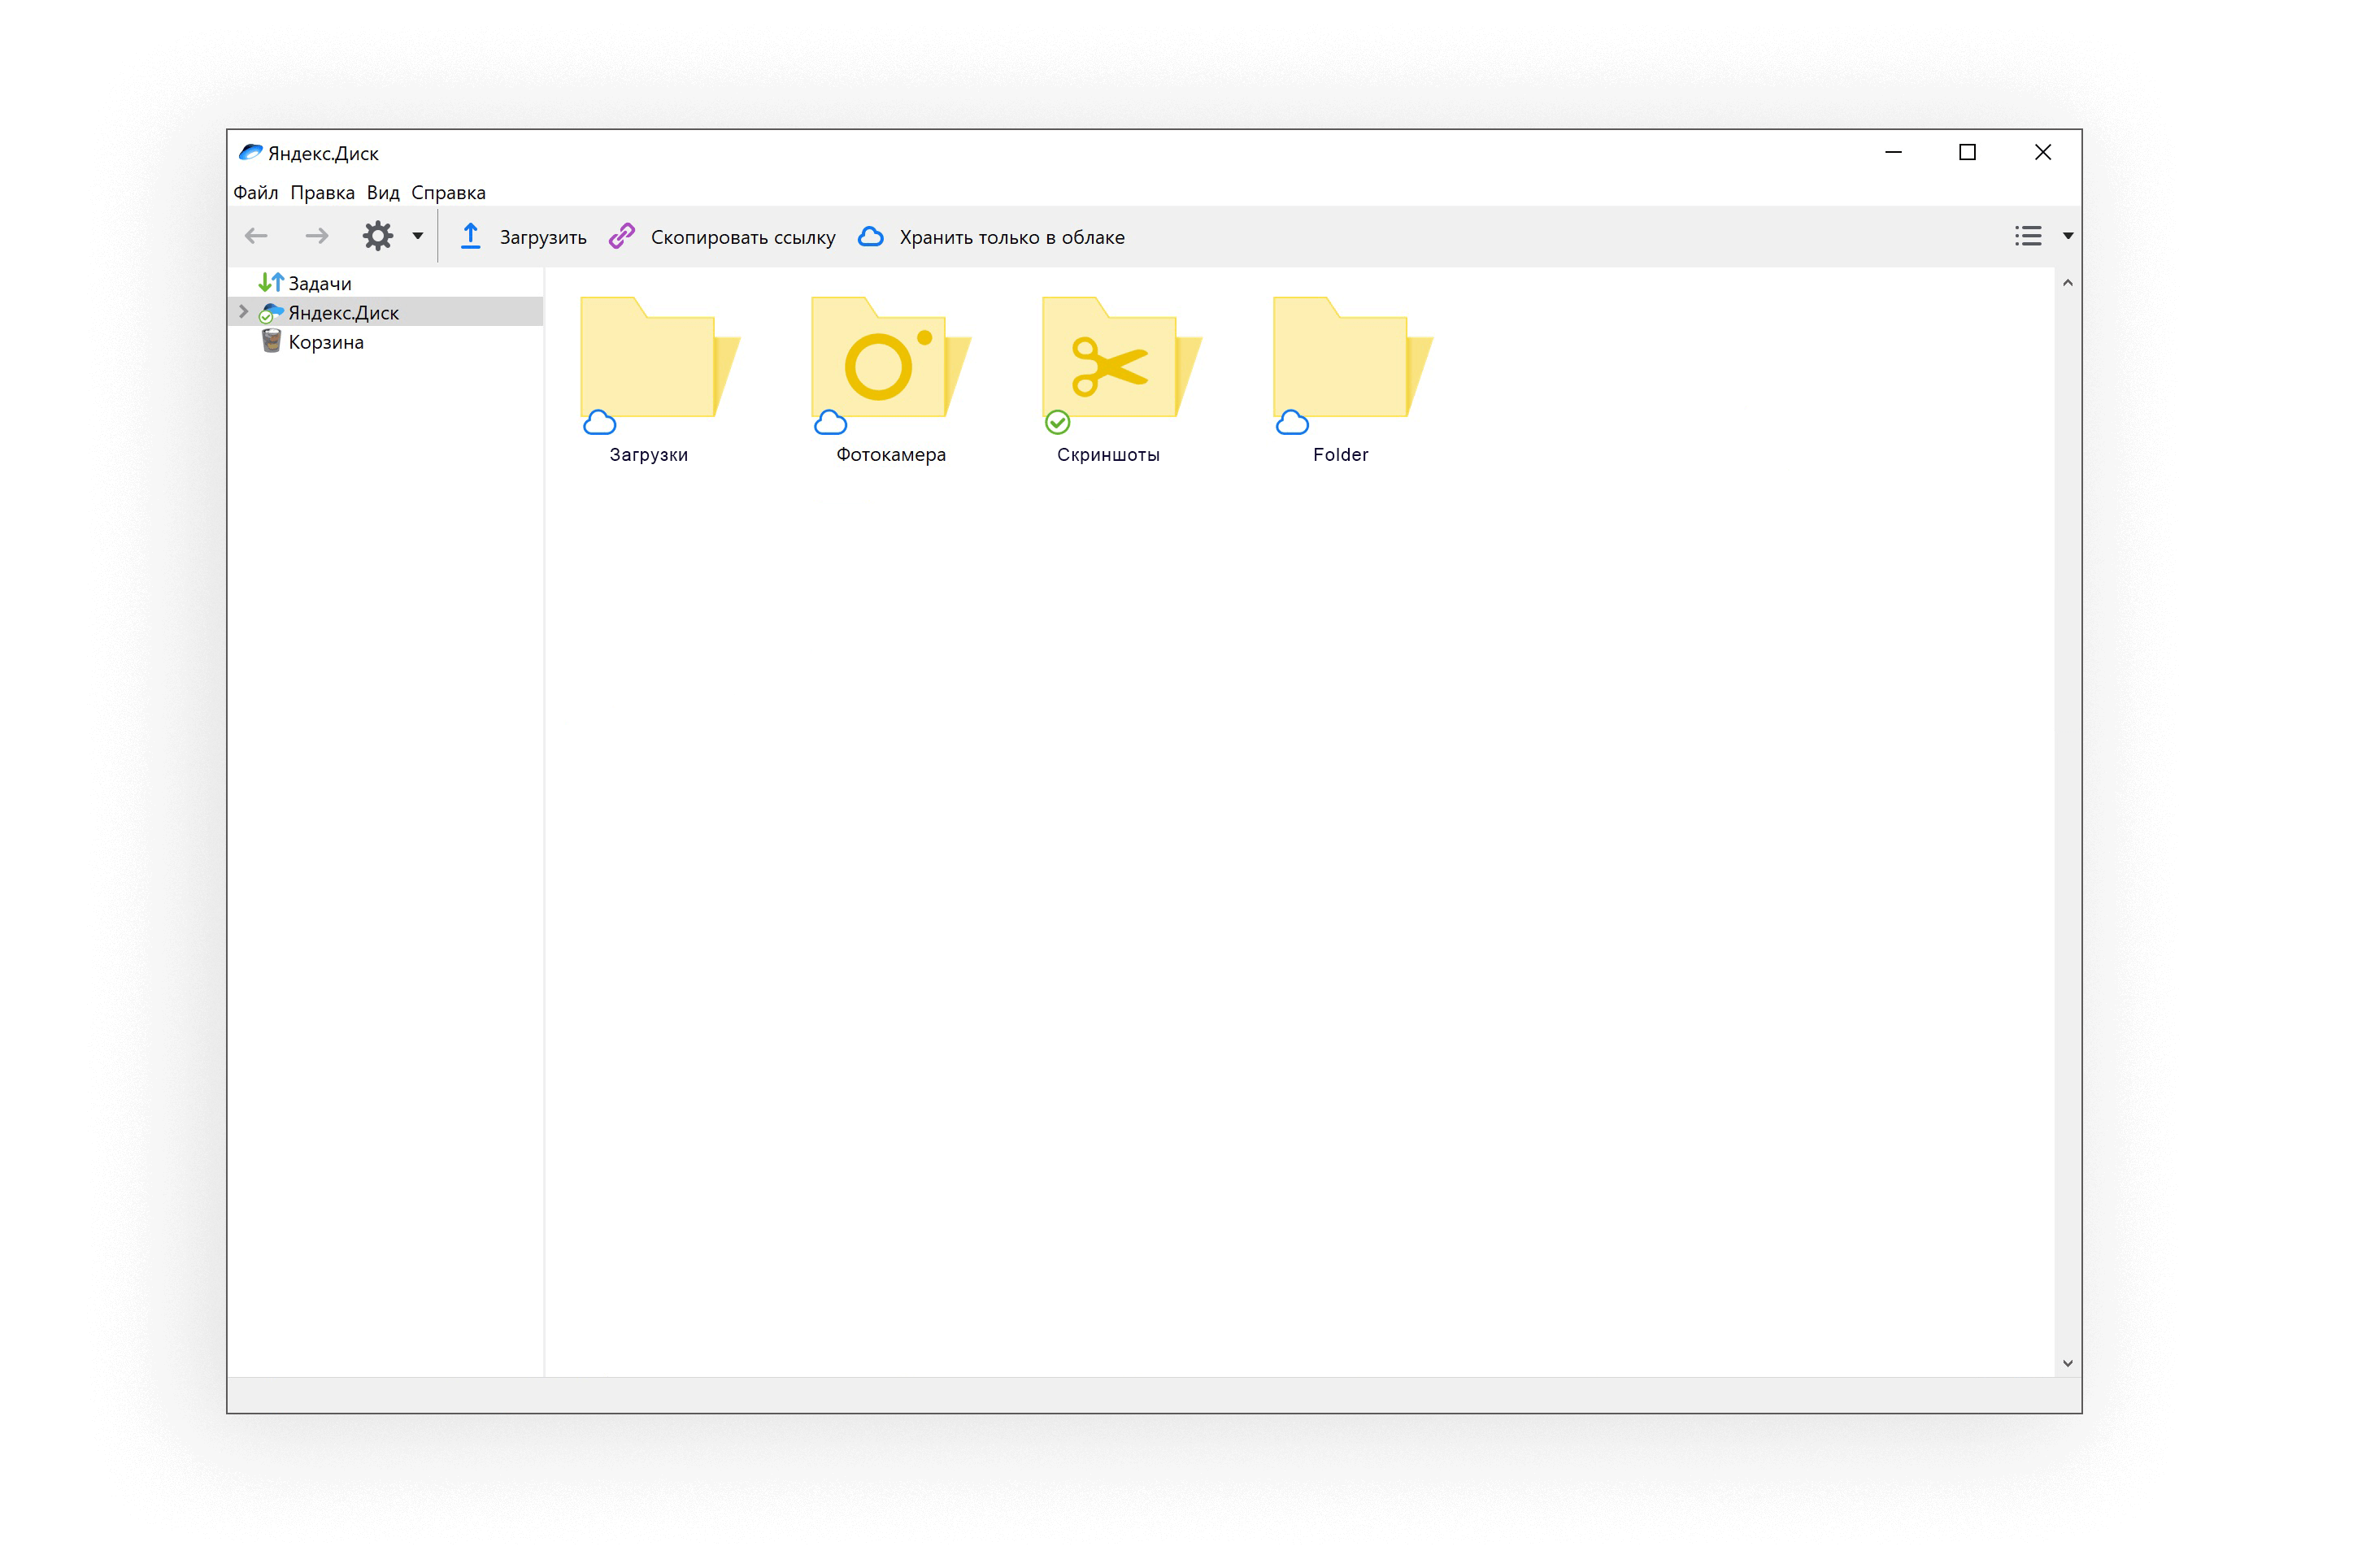Click the scrollbar down arrow
The height and width of the screenshot is (1568, 2353).
tap(2067, 1363)
